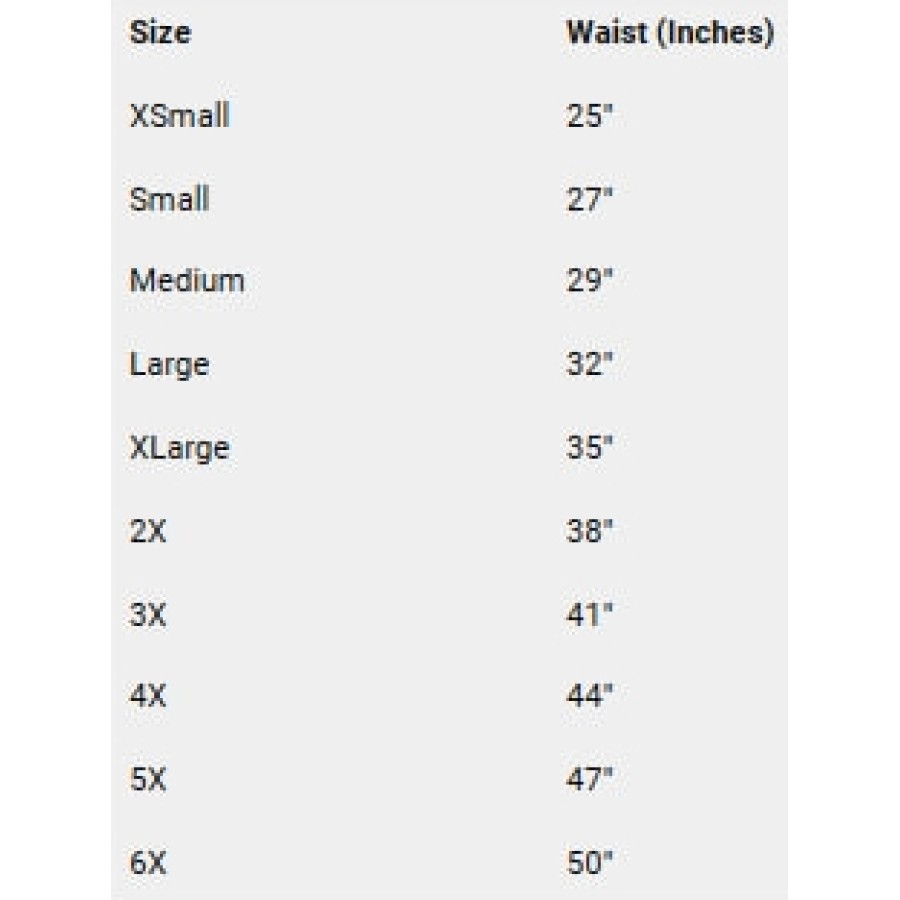Click the 29" waist value
Screen dimensions: 900x900
click(589, 281)
